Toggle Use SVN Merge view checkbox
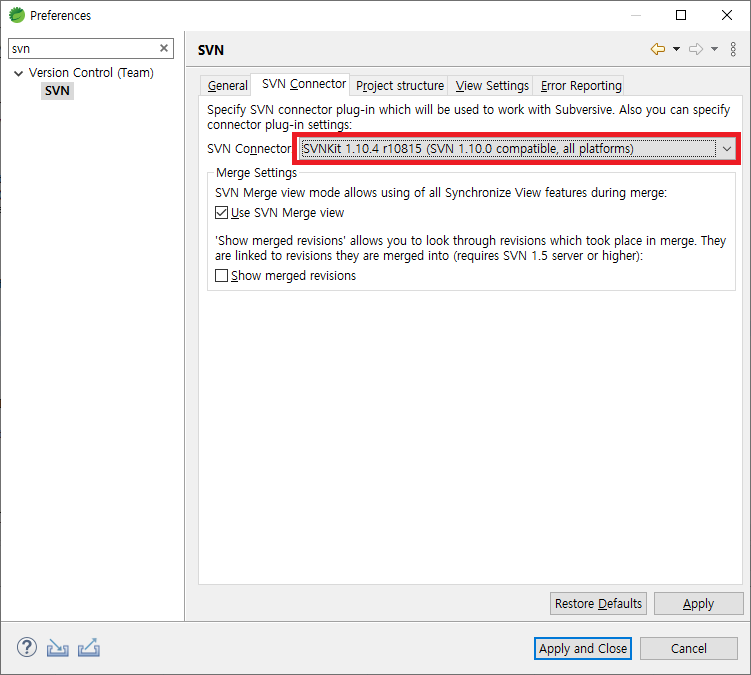This screenshot has width=751, height=675. pyautogui.click(x=221, y=212)
